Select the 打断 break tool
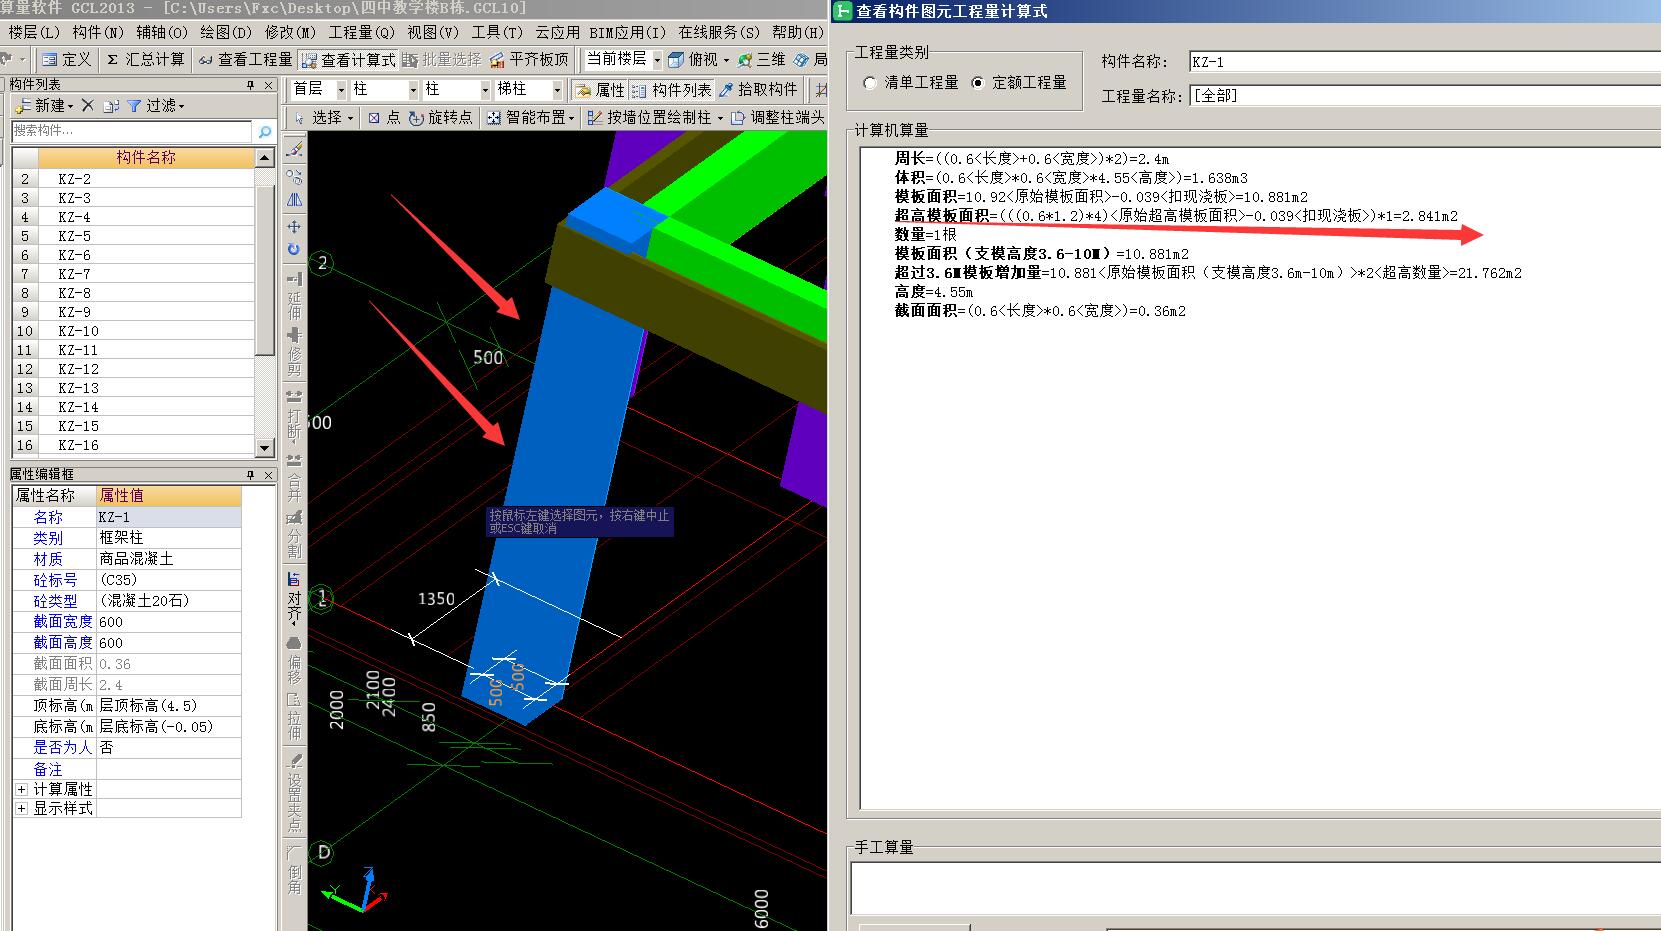Image resolution: width=1661 pixels, height=931 pixels. pos(294,414)
